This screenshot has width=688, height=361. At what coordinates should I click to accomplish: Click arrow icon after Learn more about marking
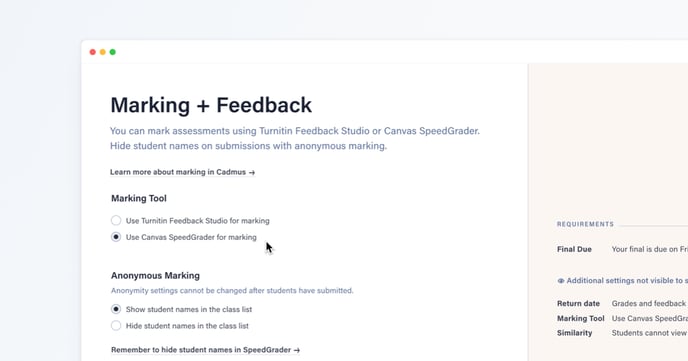[x=252, y=172]
